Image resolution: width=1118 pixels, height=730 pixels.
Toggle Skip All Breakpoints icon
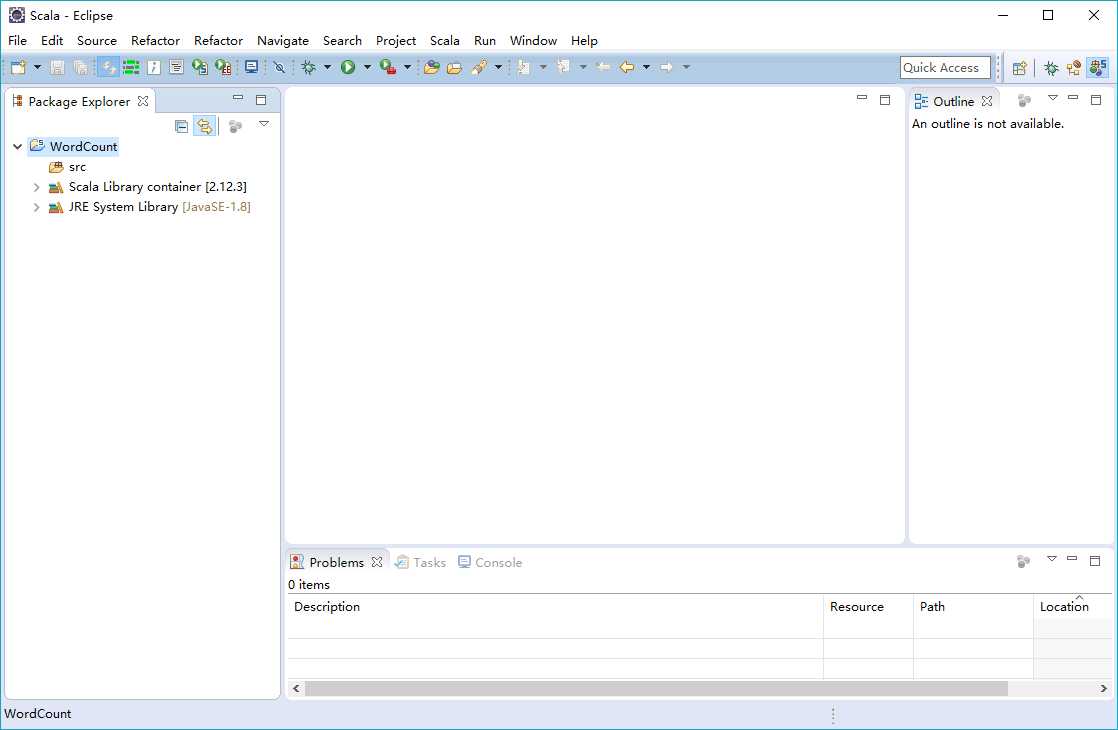tap(280, 67)
